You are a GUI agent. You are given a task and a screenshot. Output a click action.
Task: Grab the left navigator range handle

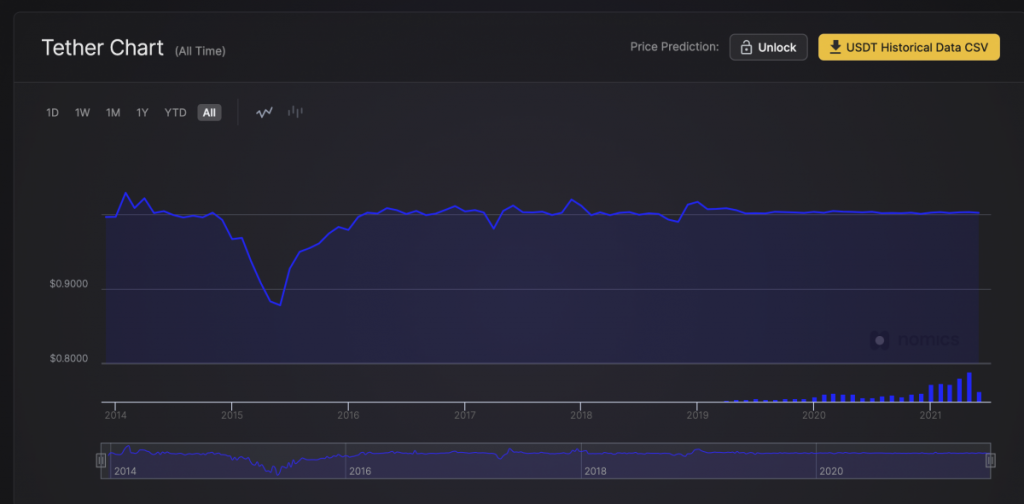101,460
